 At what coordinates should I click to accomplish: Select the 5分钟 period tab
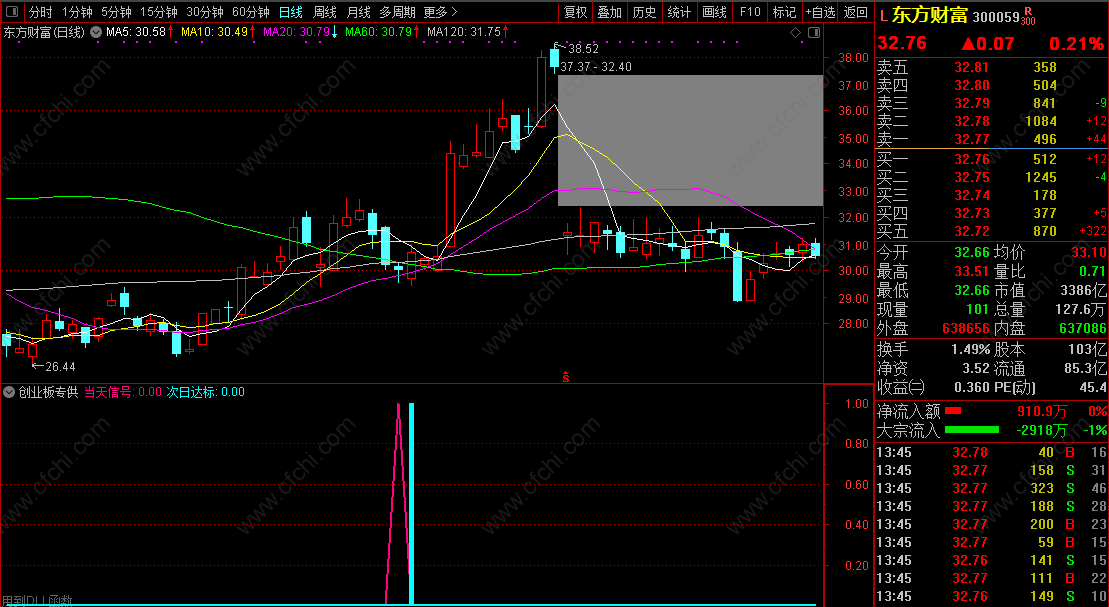[x=116, y=12]
